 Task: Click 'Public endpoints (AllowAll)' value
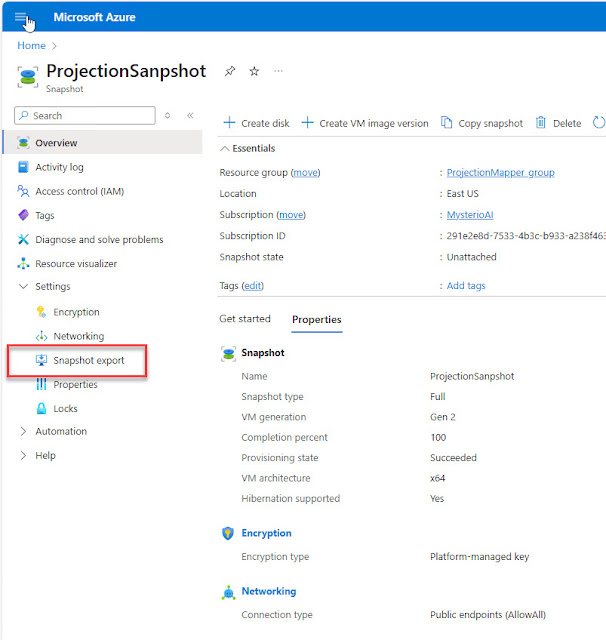(488, 615)
